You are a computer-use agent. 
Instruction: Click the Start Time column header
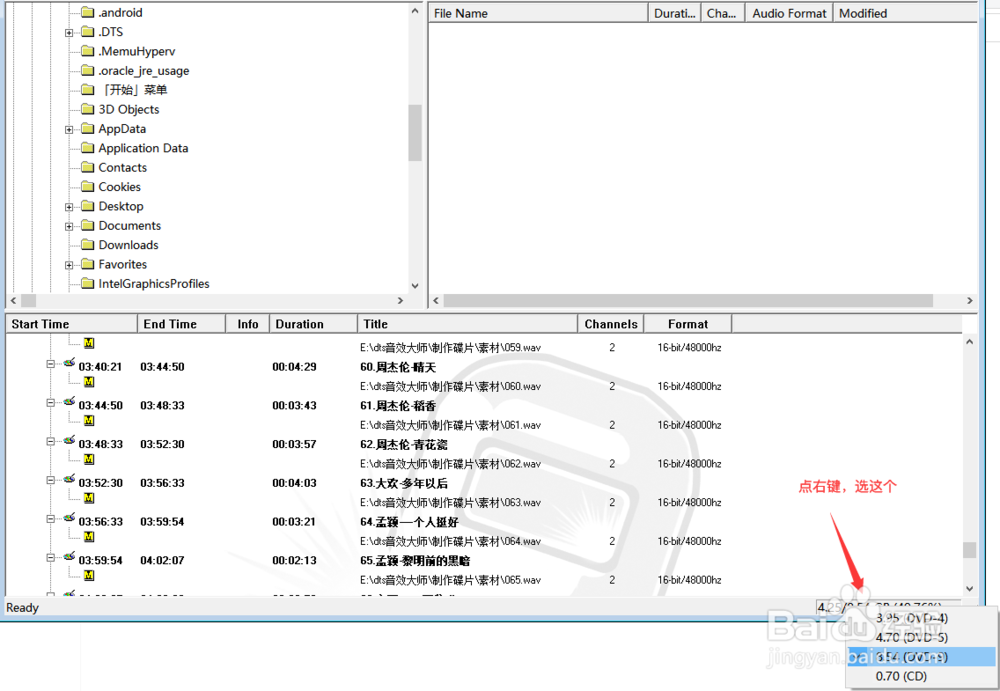[x=71, y=324]
